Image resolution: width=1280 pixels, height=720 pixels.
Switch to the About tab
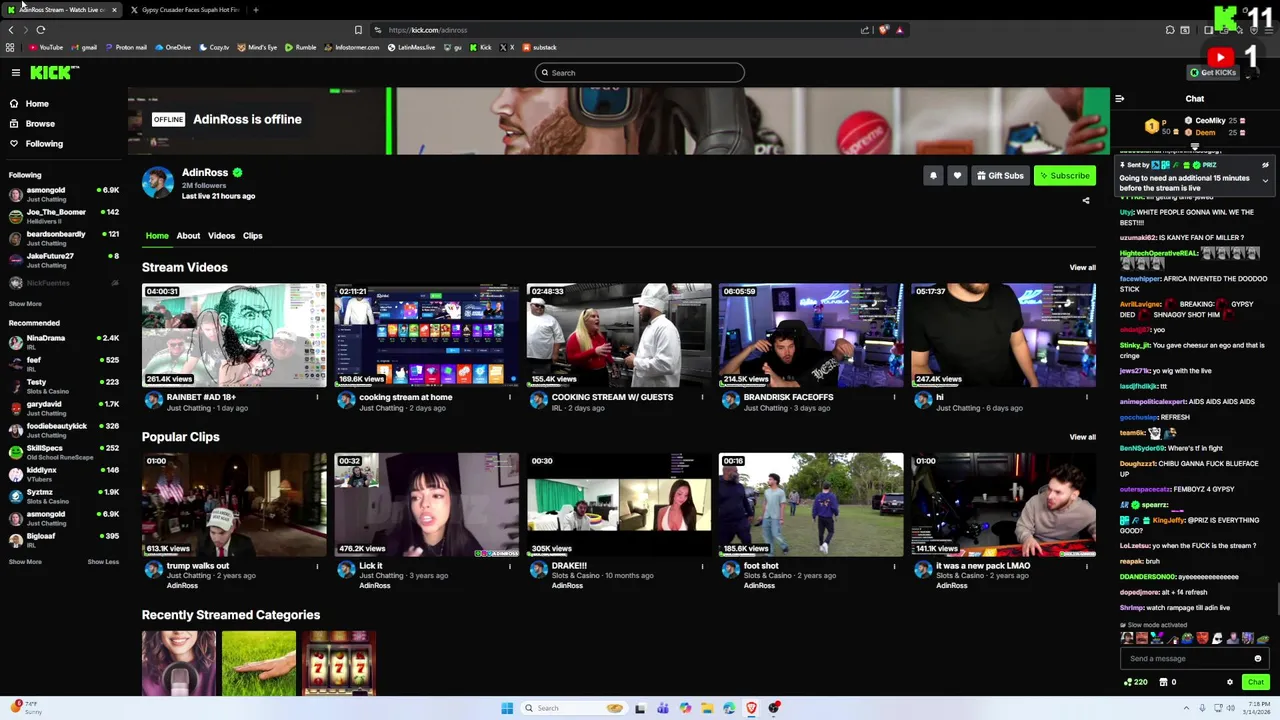point(188,236)
